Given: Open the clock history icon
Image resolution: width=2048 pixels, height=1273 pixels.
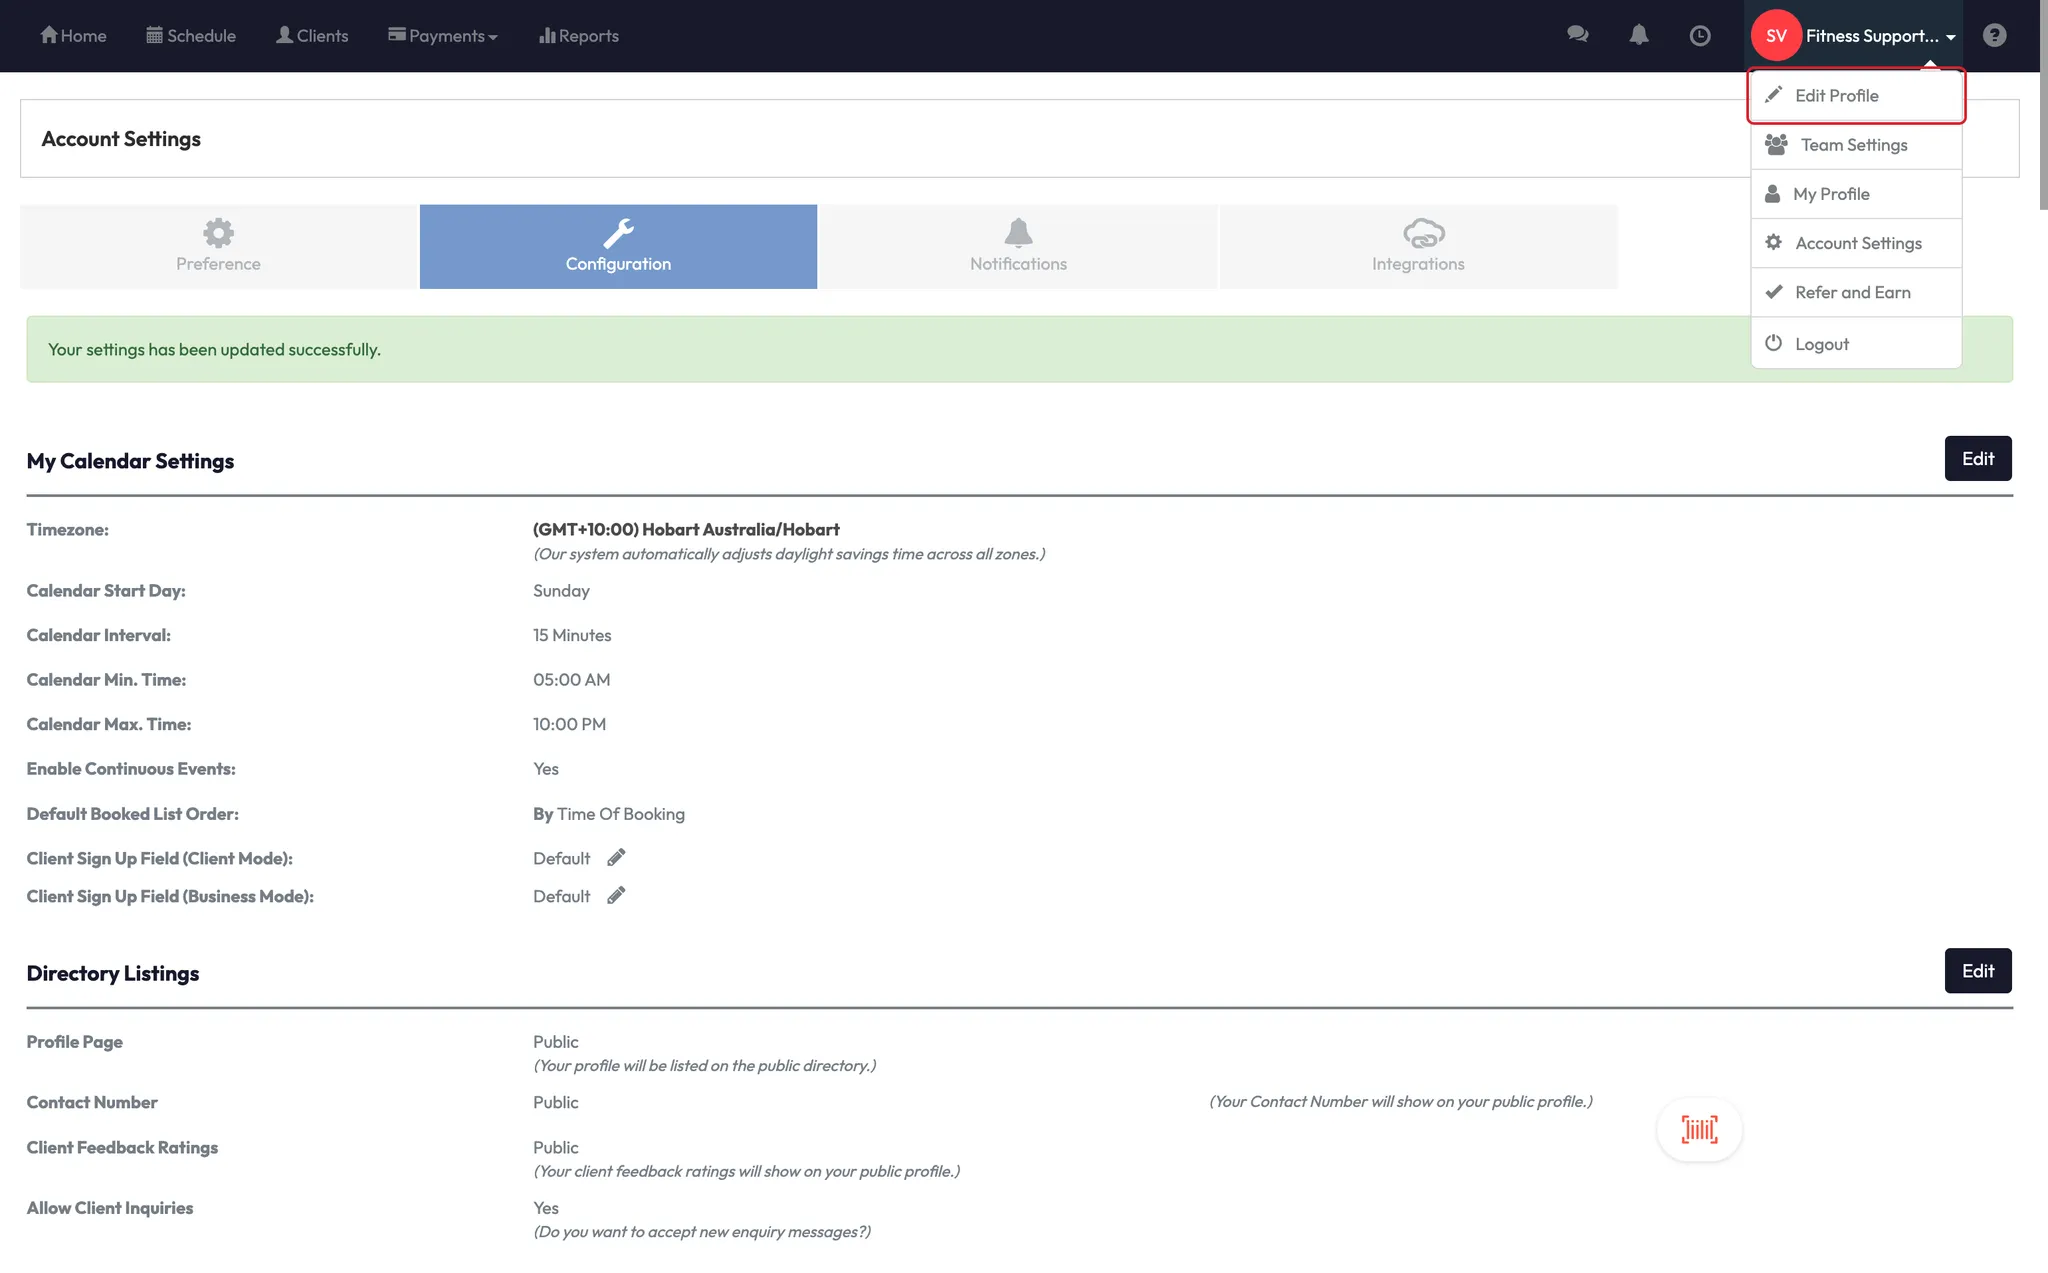Looking at the screenshot, I should (x=1699, y=36).
